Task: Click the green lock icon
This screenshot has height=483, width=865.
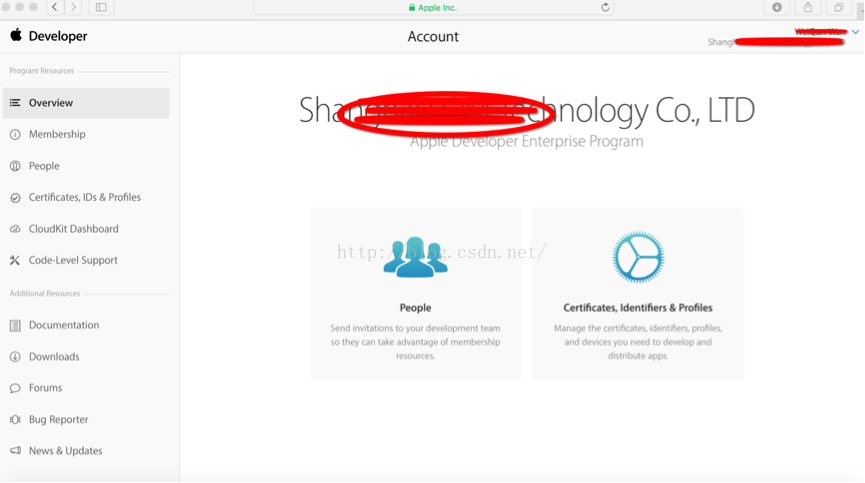Action: [x=412, y=8]
